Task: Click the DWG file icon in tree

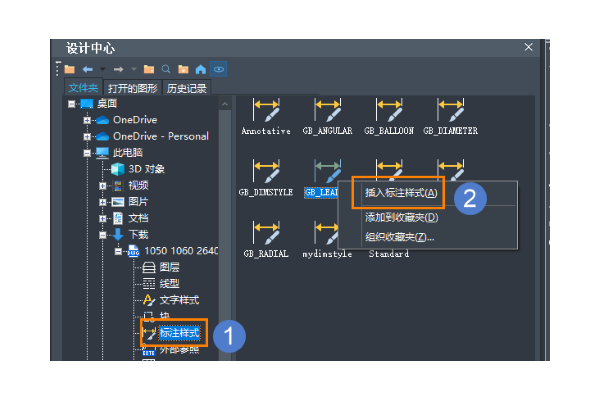Action: click(134, 251)
